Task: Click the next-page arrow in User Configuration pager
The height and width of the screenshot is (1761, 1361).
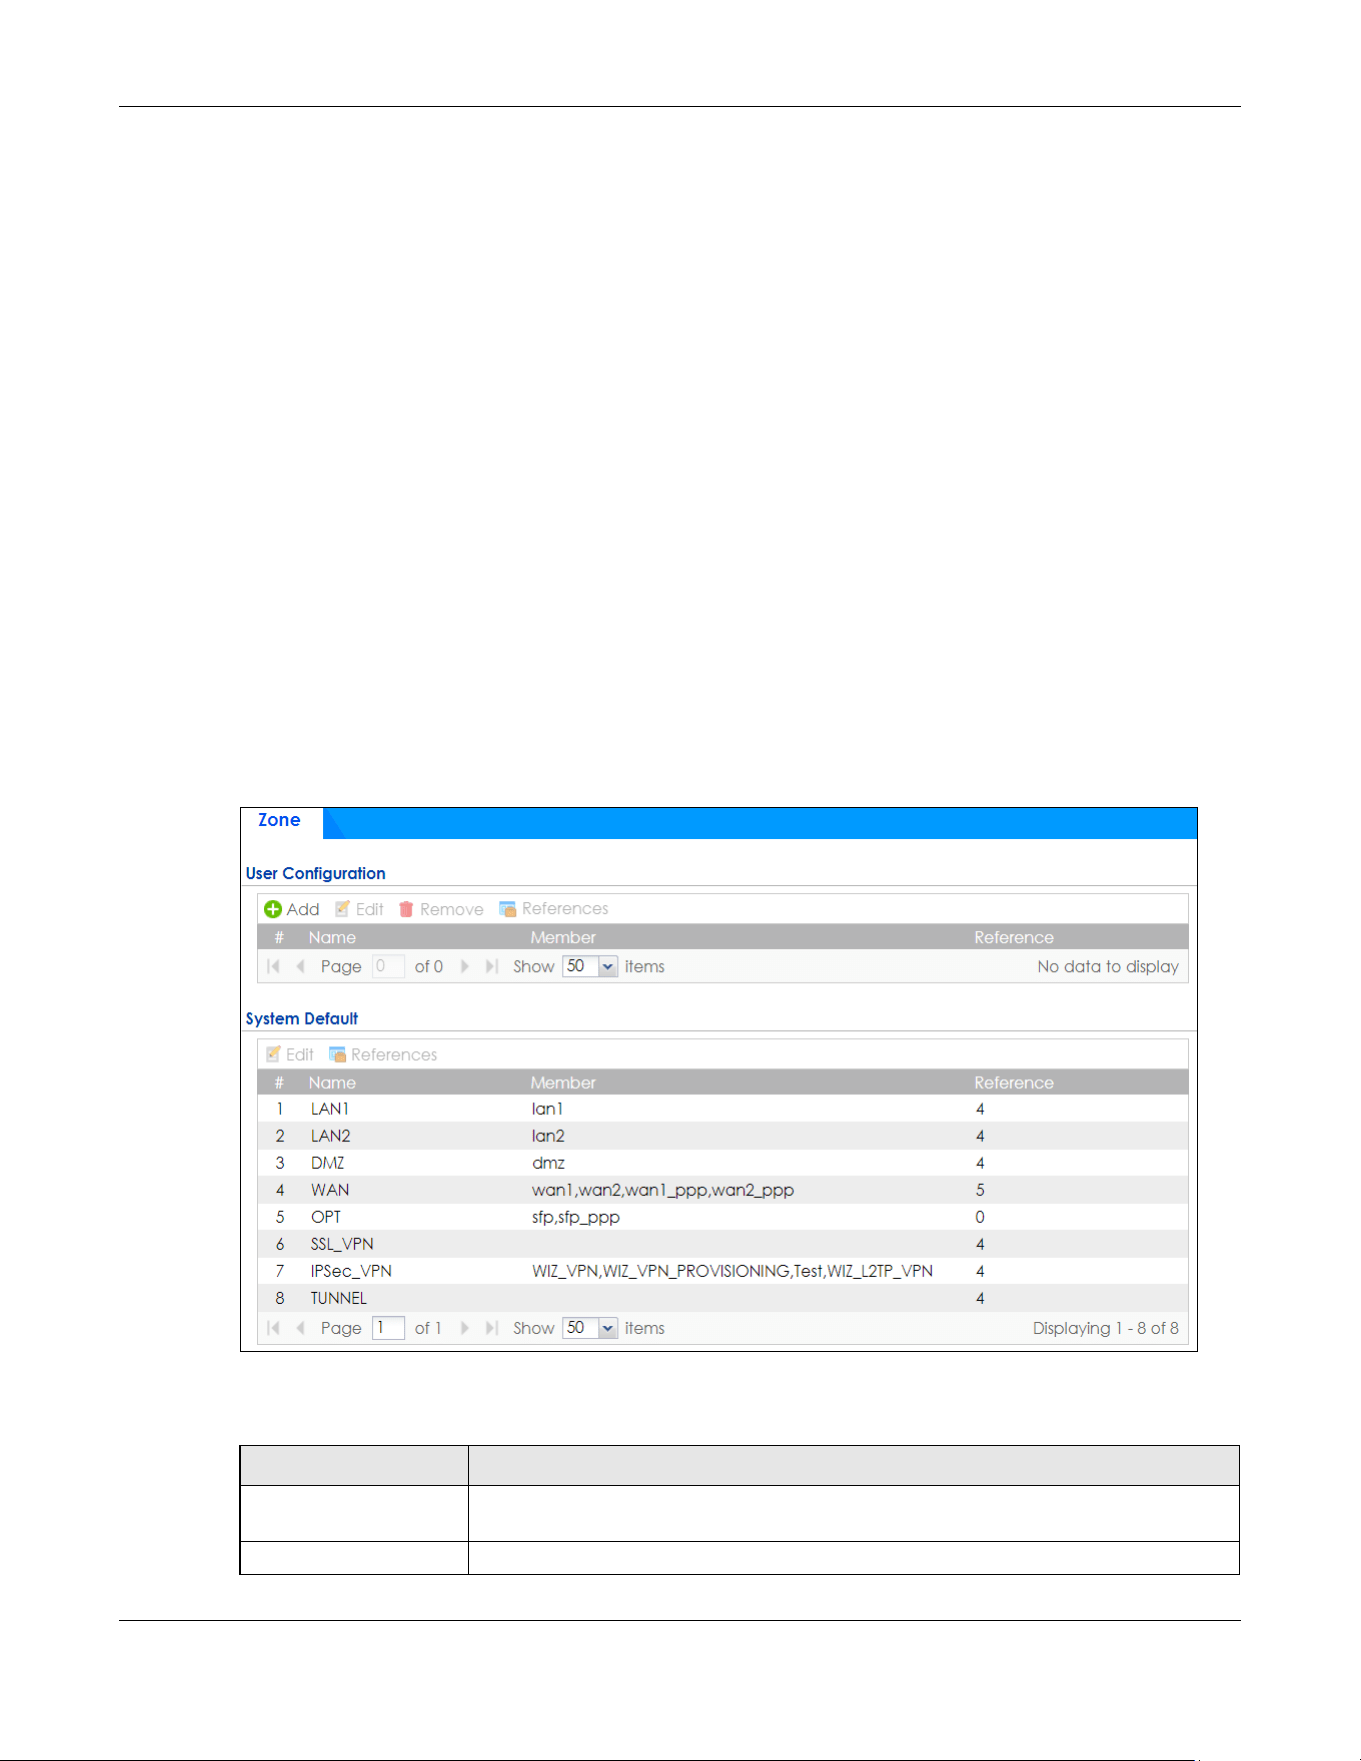Action: point(464,966)
